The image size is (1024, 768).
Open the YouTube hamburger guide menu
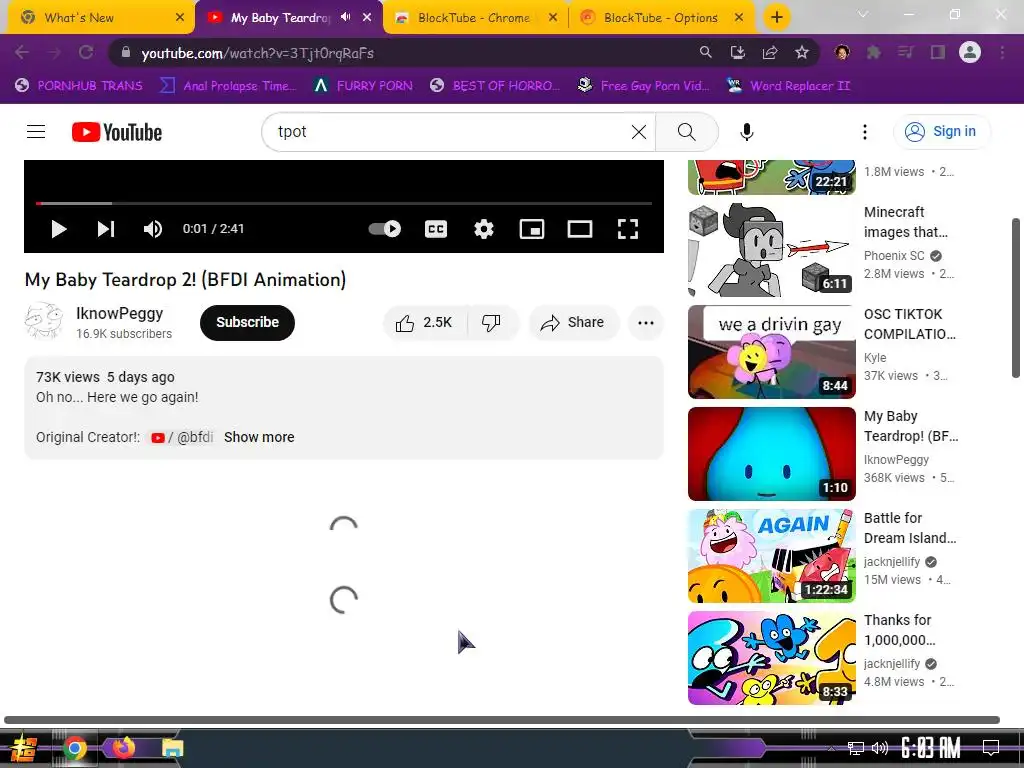(x=36, y=132)
